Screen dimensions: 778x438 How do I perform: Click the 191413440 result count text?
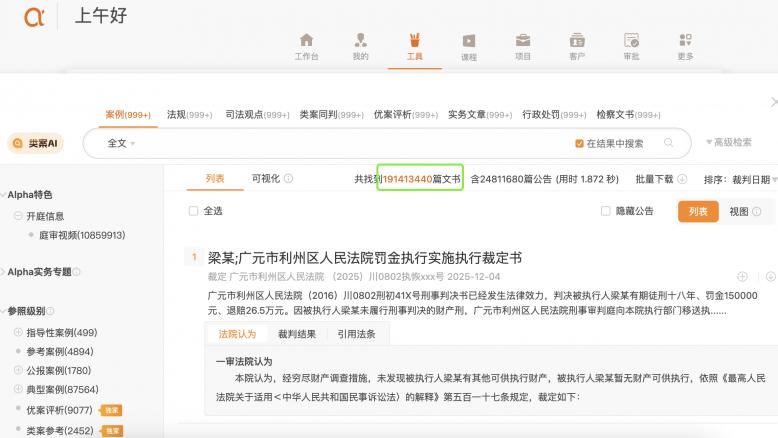(x=407, y=179)
